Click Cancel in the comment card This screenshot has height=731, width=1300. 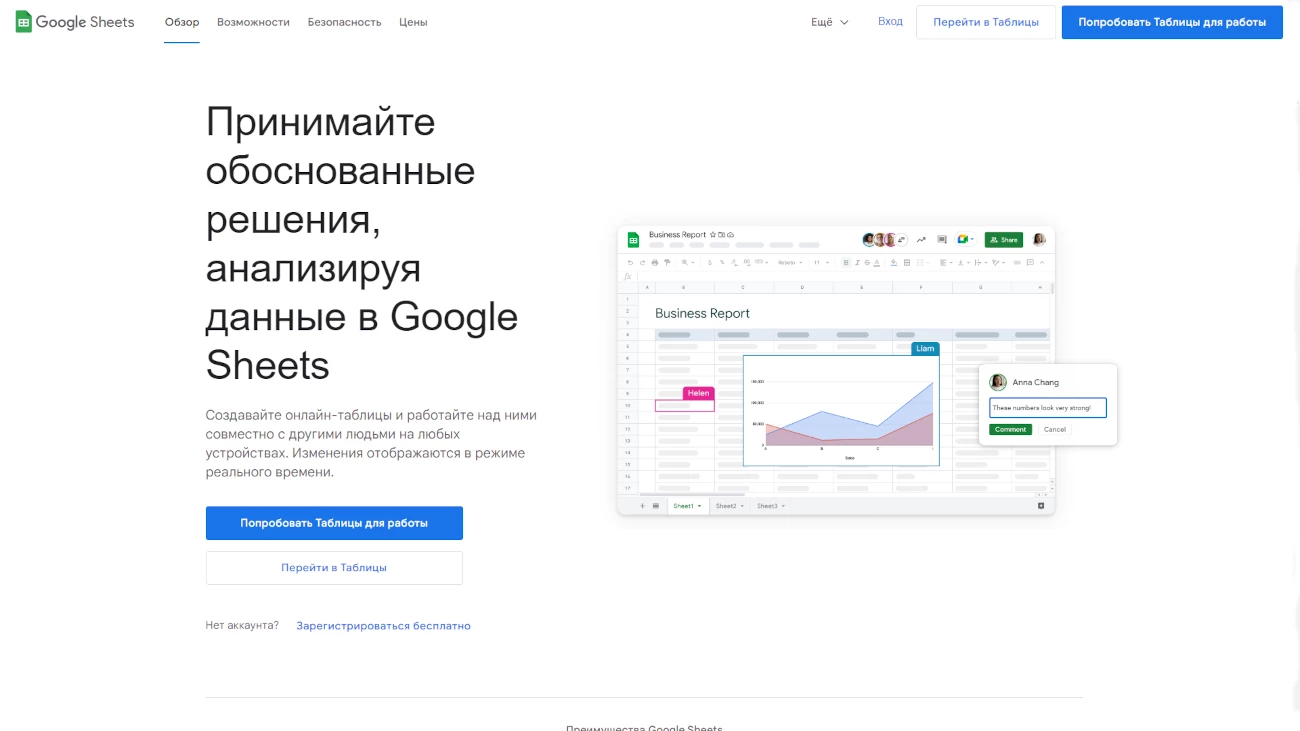click(x=1054, y=429)
